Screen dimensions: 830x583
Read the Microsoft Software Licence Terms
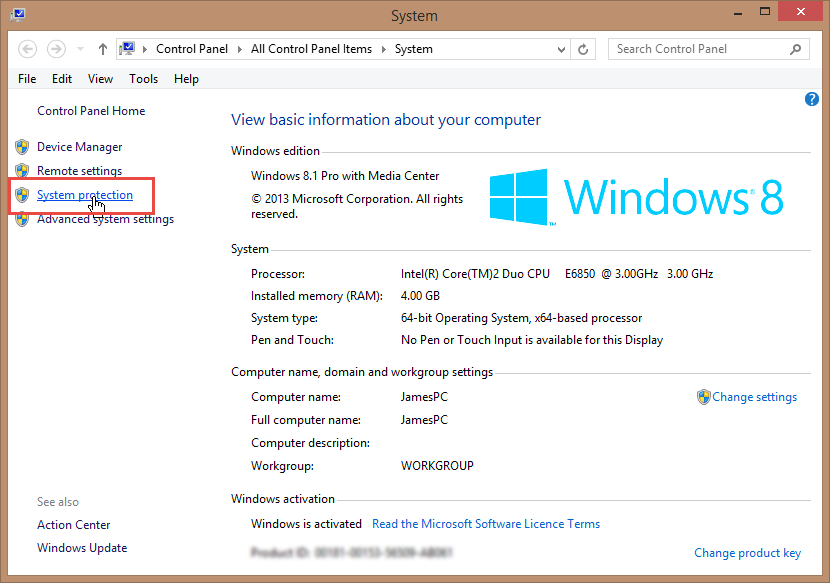tap(486, 524)
